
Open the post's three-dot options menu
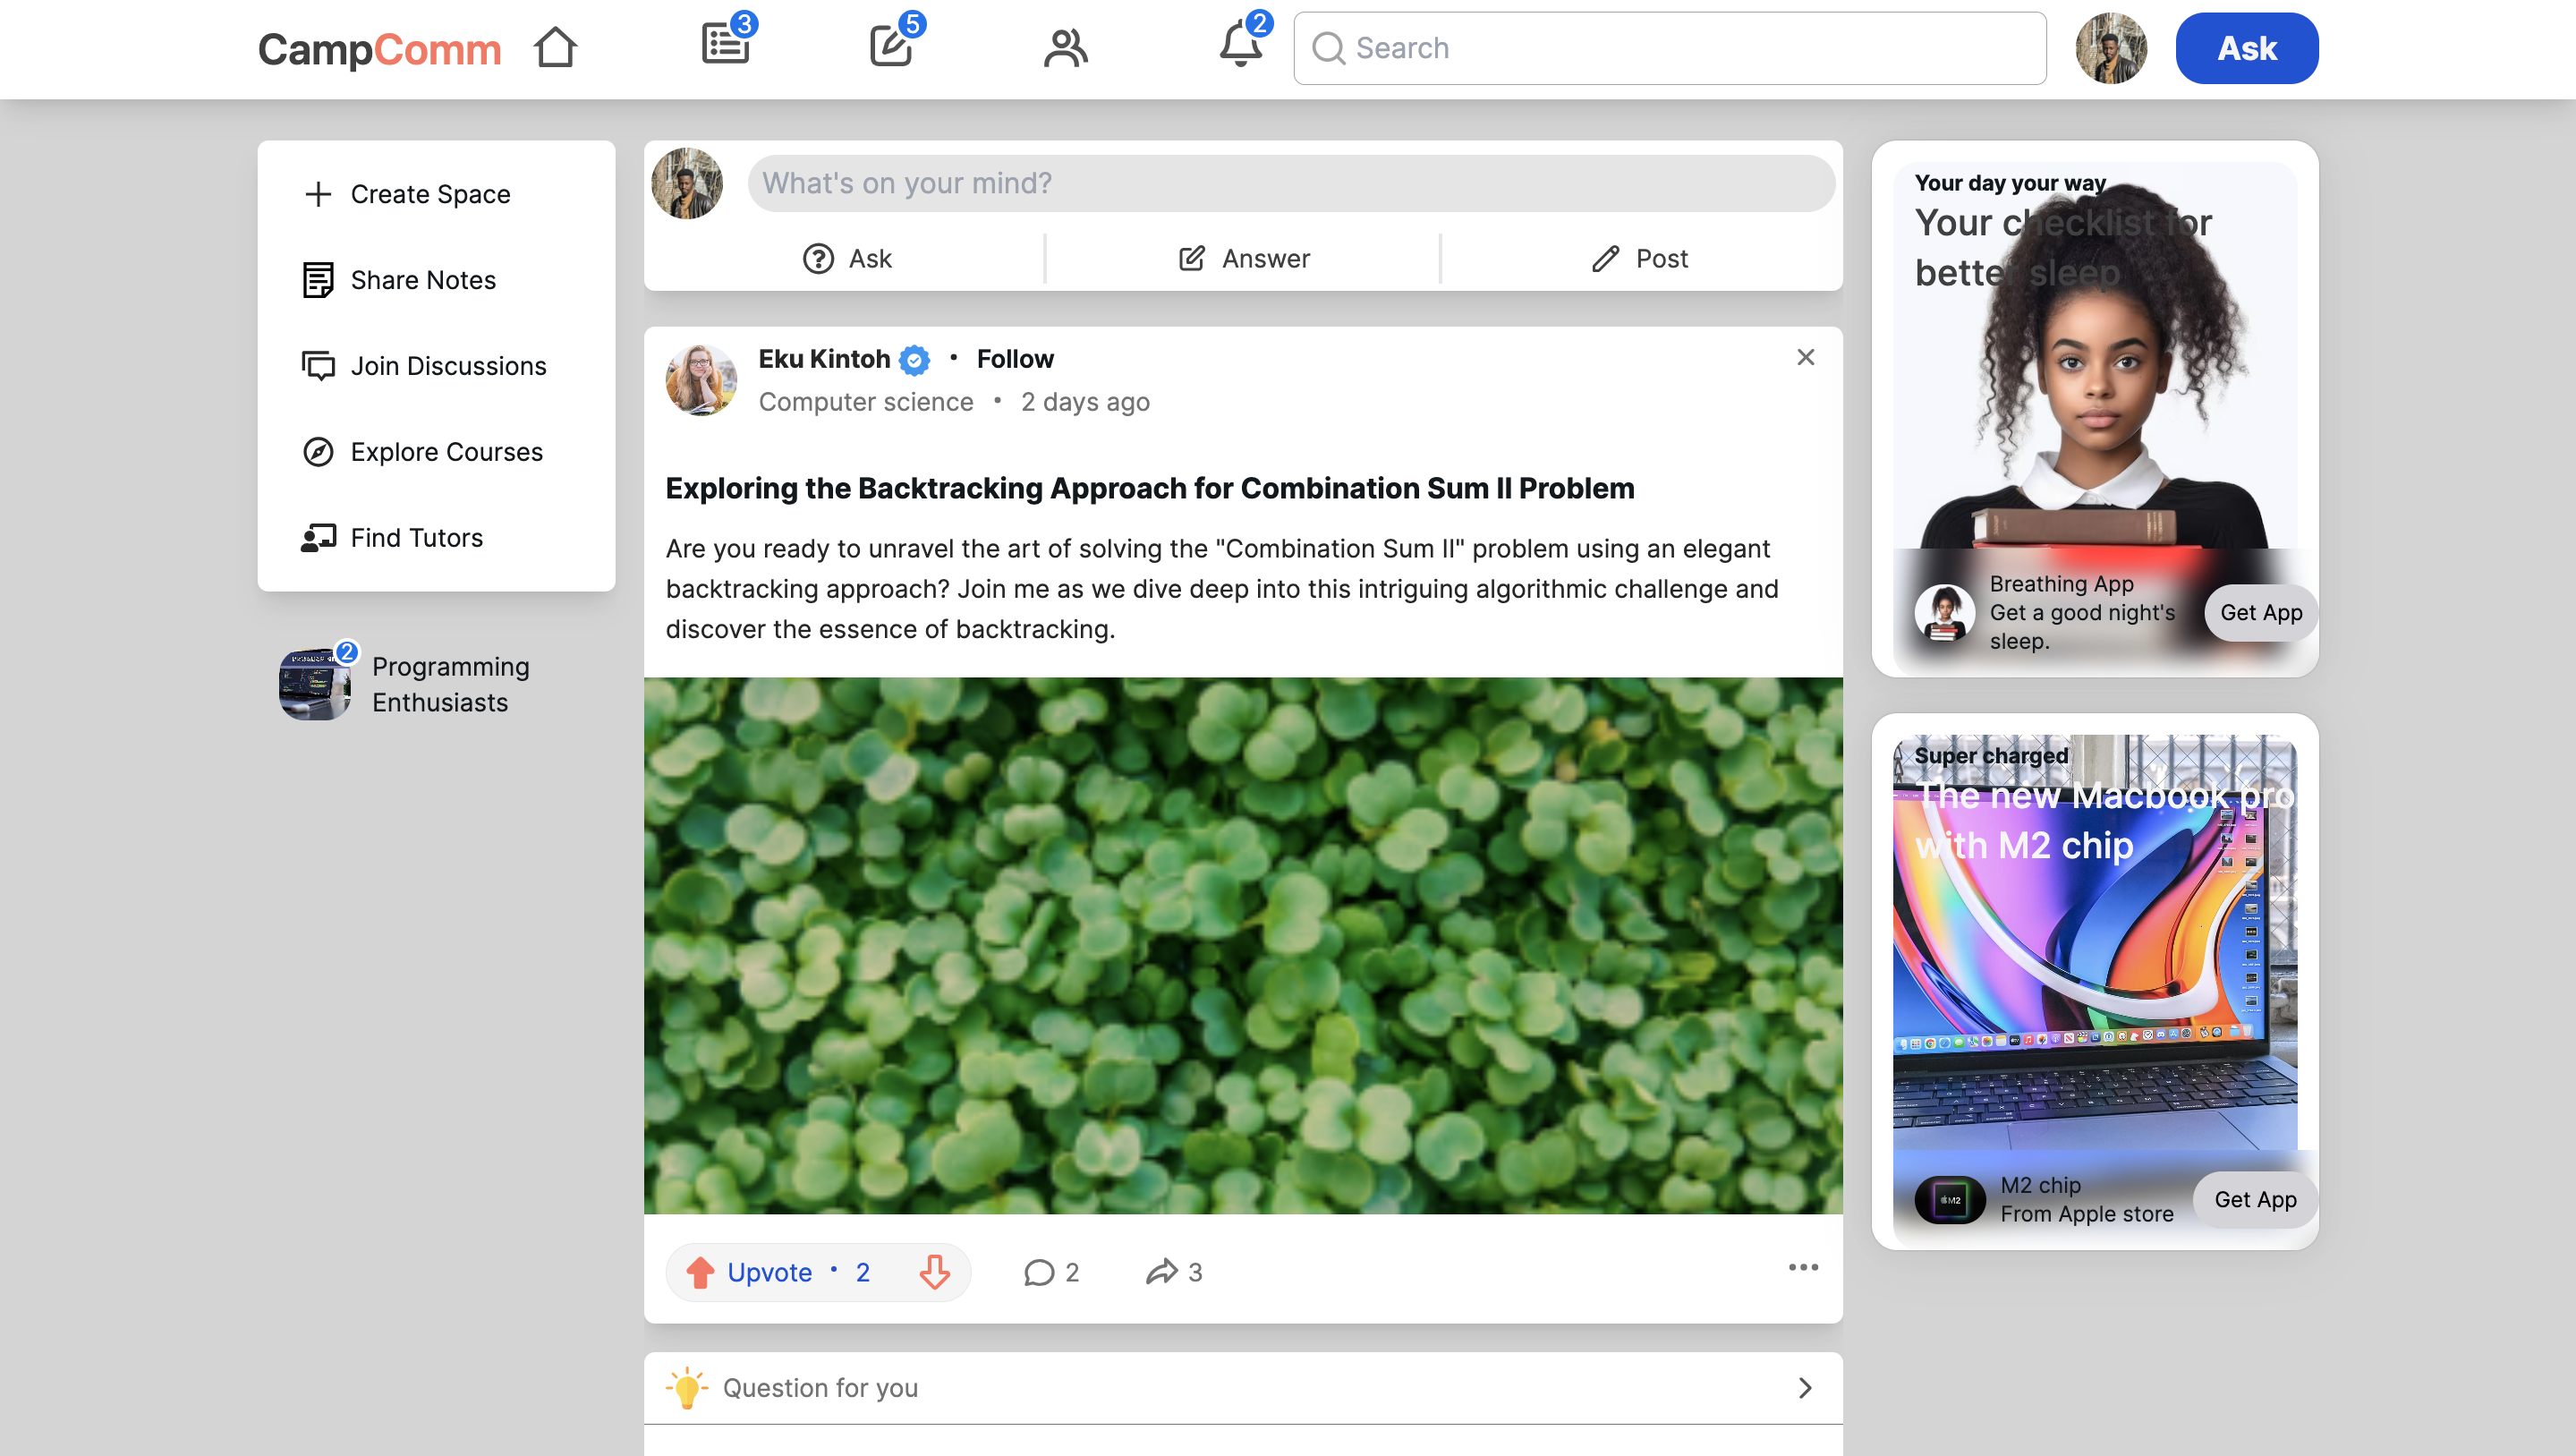point(1803,1267)
